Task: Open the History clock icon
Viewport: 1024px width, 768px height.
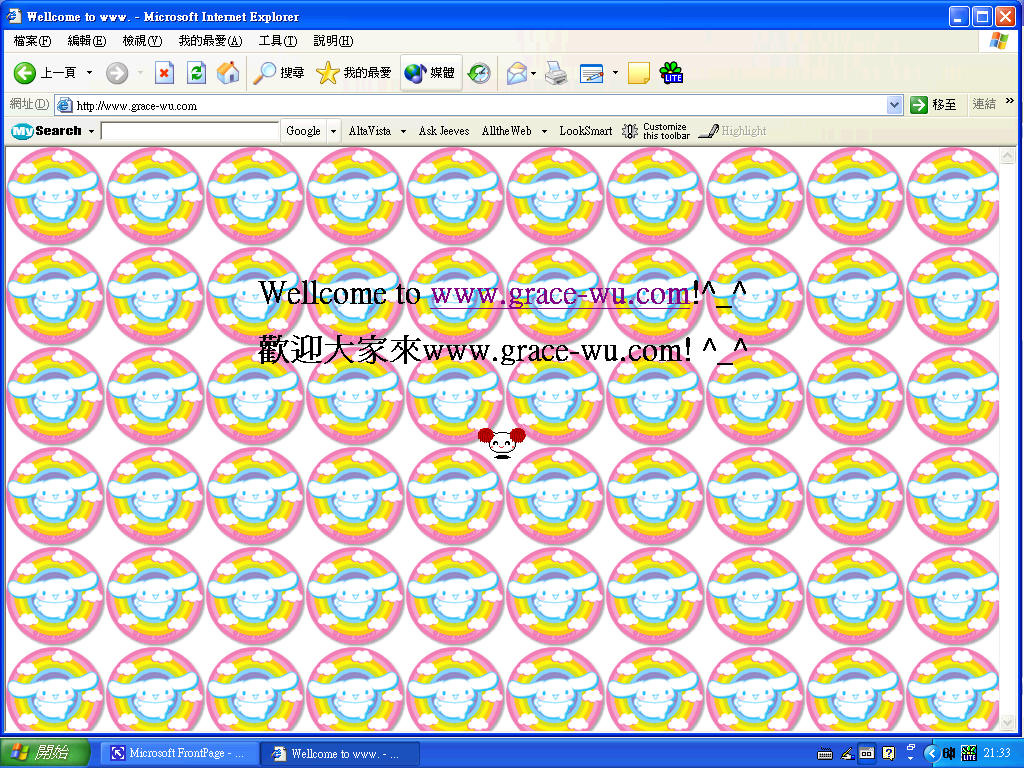Action: 479,72
